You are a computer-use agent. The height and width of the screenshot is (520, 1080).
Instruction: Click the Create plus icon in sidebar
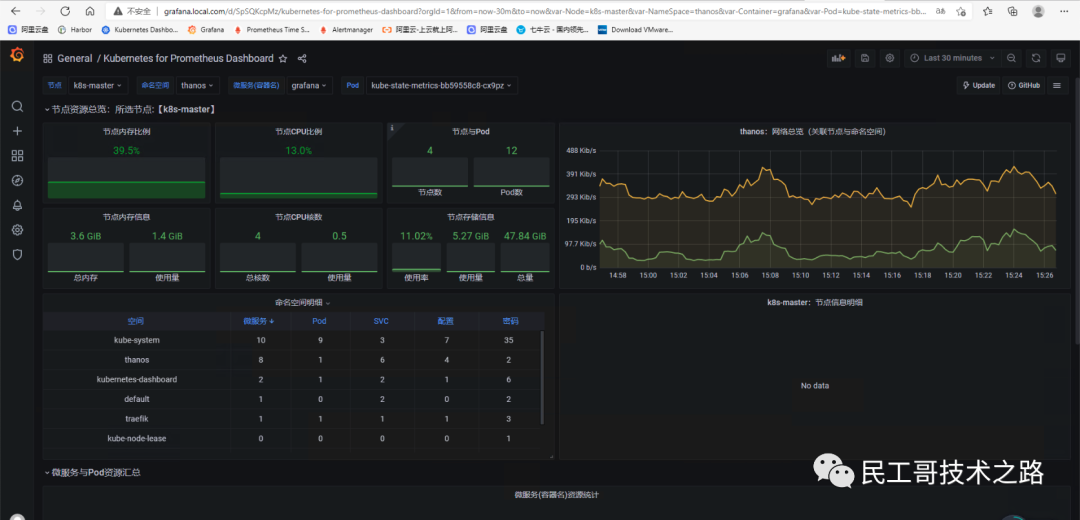click(17, 131)
